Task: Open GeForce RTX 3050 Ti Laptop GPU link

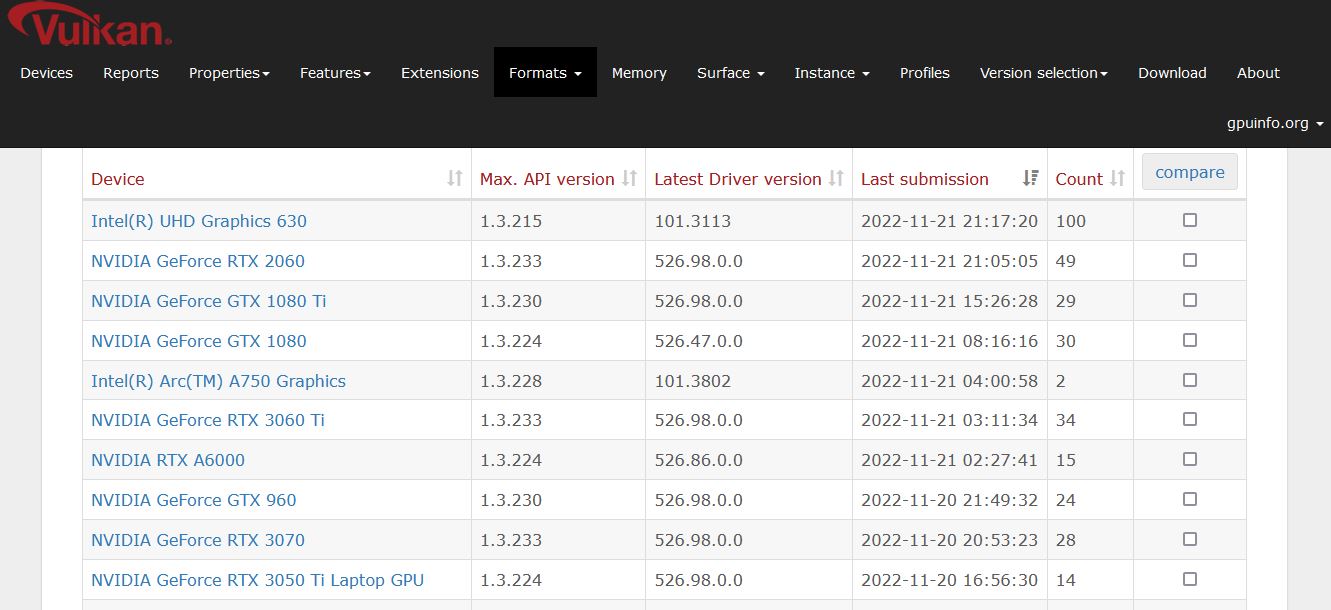Action: tap(257, 580)
